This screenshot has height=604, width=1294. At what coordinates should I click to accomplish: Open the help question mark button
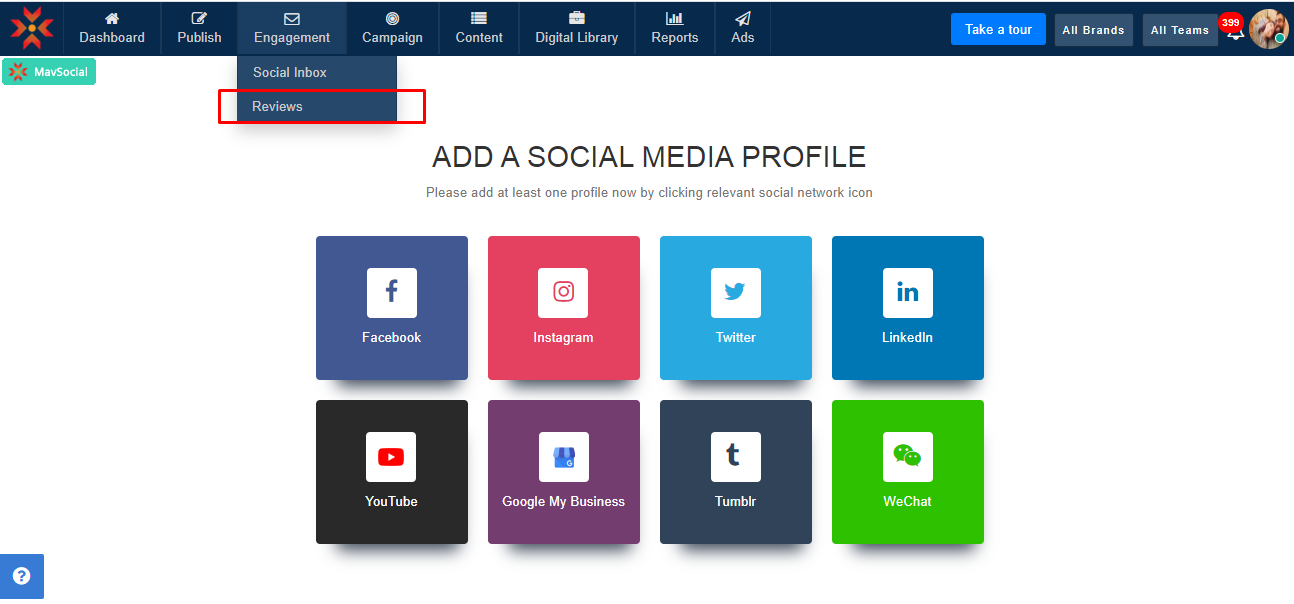tap(21, 576)
